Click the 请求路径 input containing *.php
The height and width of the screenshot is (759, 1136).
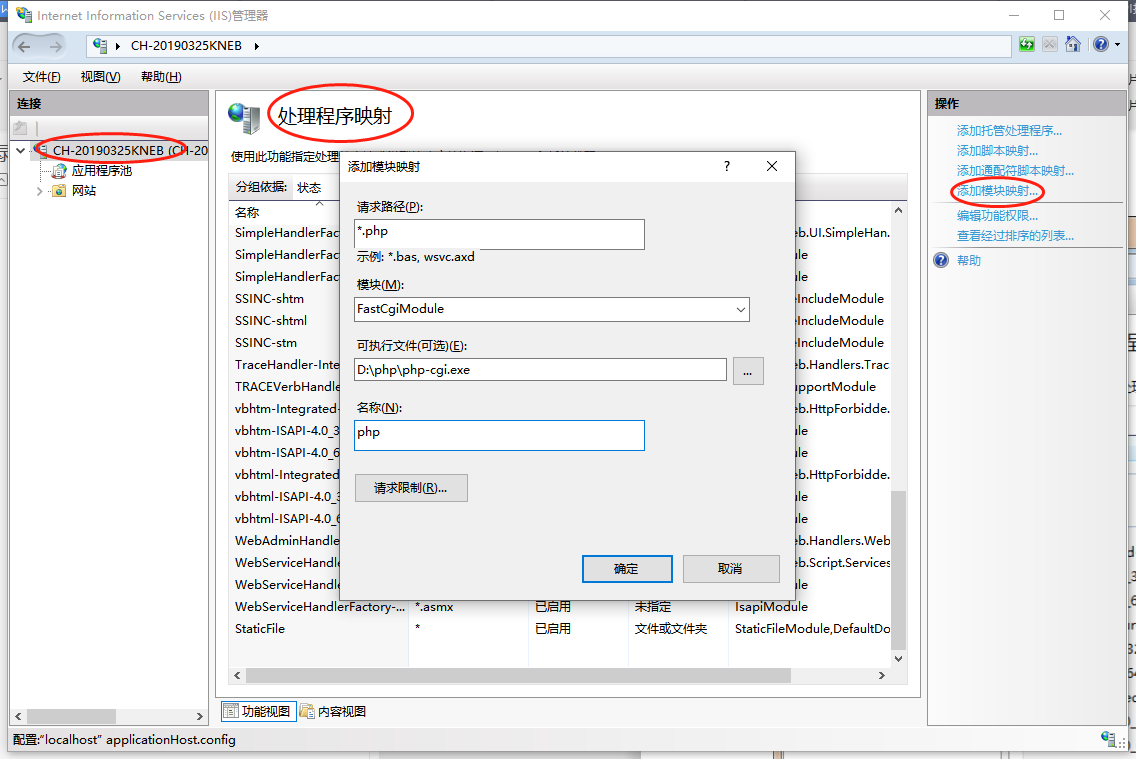(x=498, y=234)
